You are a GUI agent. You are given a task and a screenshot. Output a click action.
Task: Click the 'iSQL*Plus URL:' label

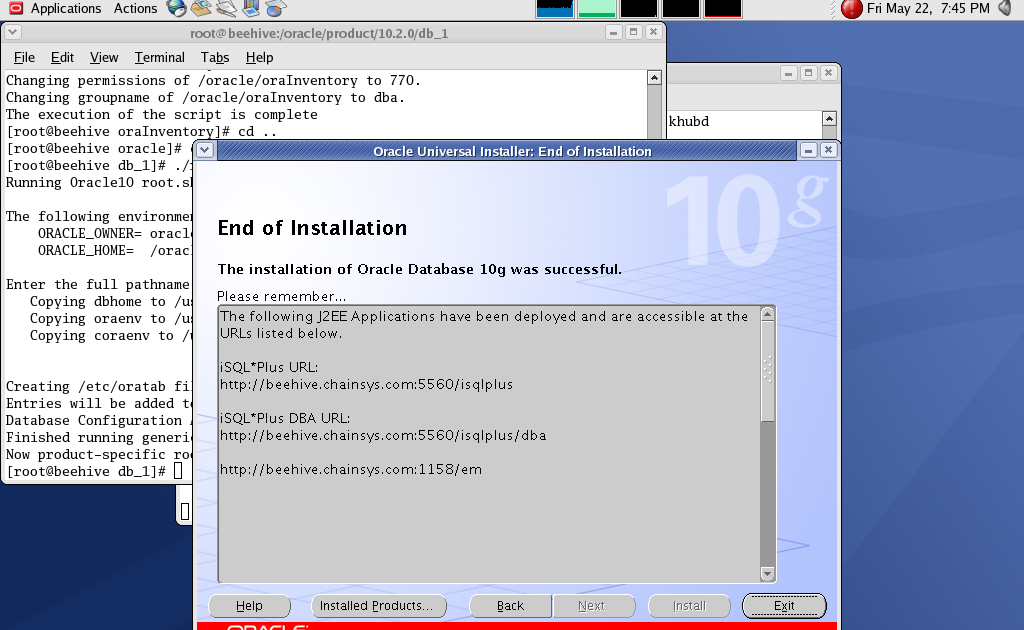269,368
